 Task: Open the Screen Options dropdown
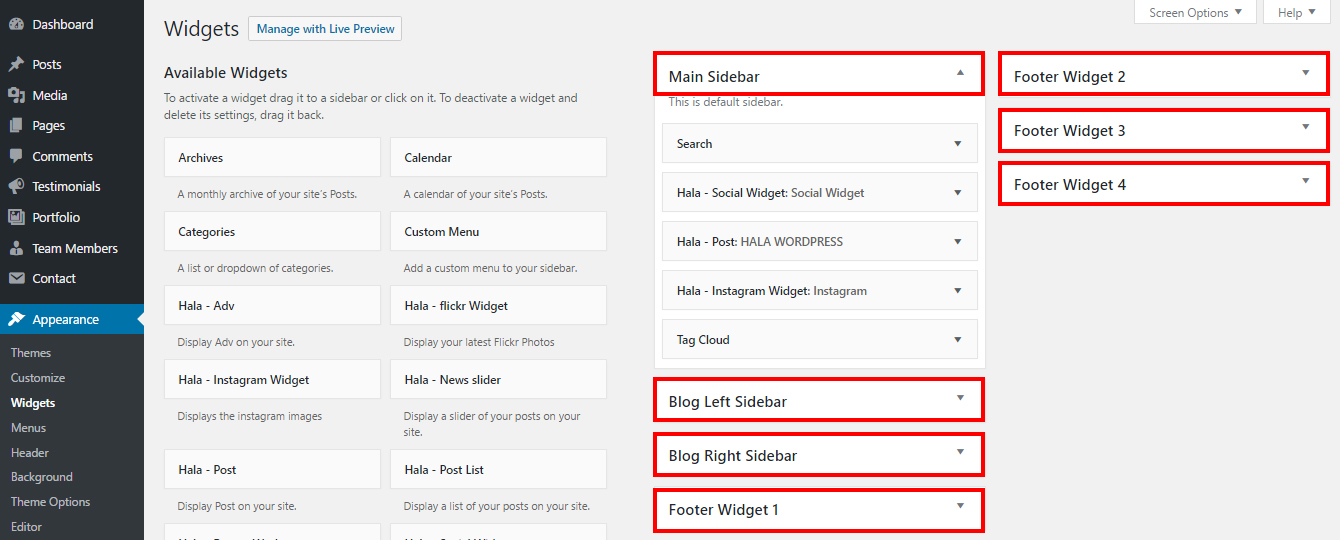(x=1195, y=13)
